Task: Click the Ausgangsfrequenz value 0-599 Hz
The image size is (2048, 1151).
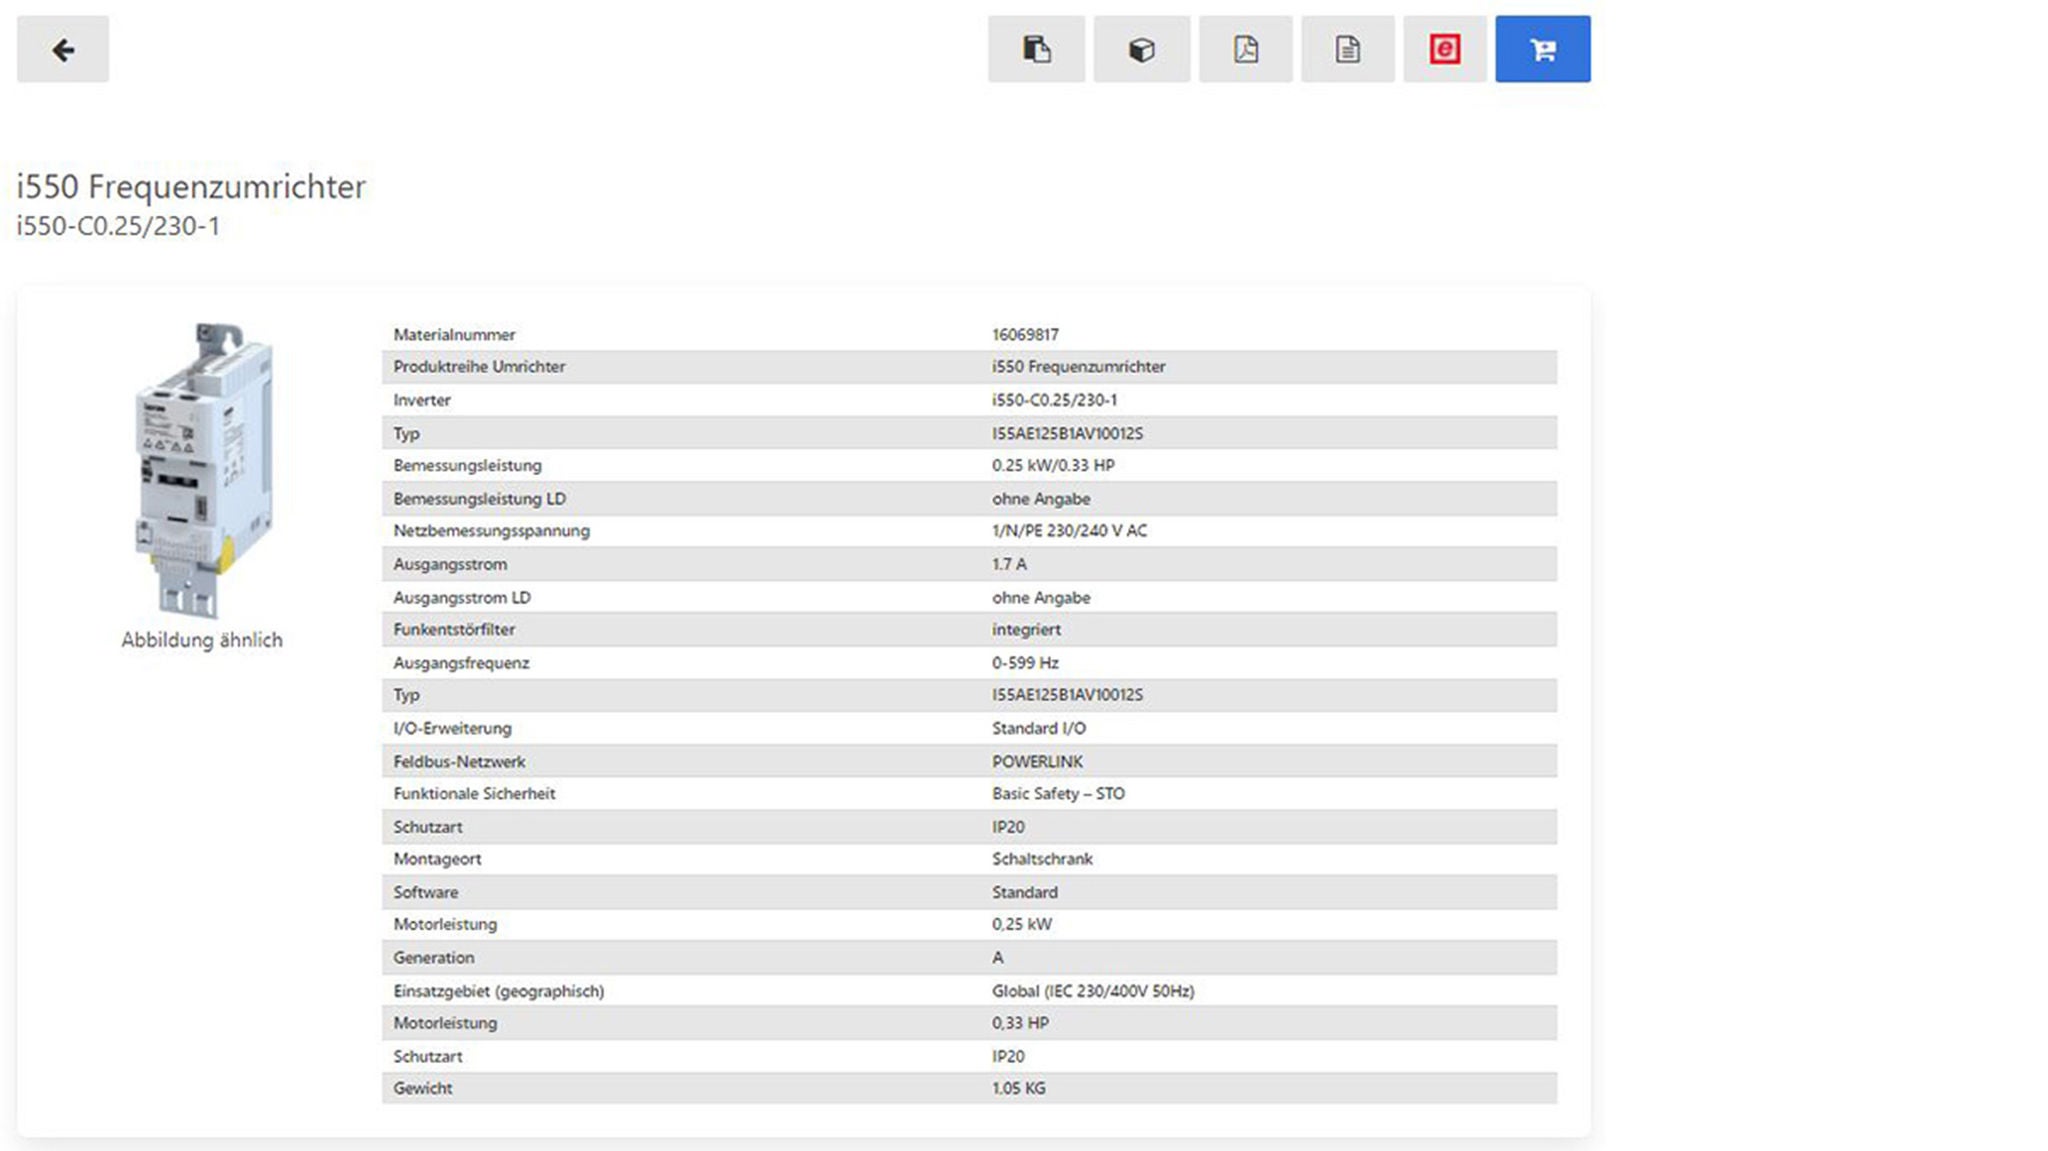Action: click(x=1025, y=663)
